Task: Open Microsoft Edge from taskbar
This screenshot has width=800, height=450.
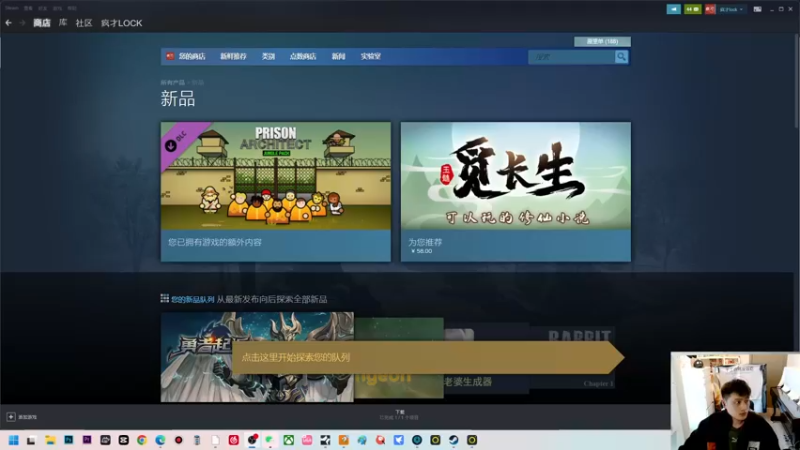Action: tap(160, 440)
